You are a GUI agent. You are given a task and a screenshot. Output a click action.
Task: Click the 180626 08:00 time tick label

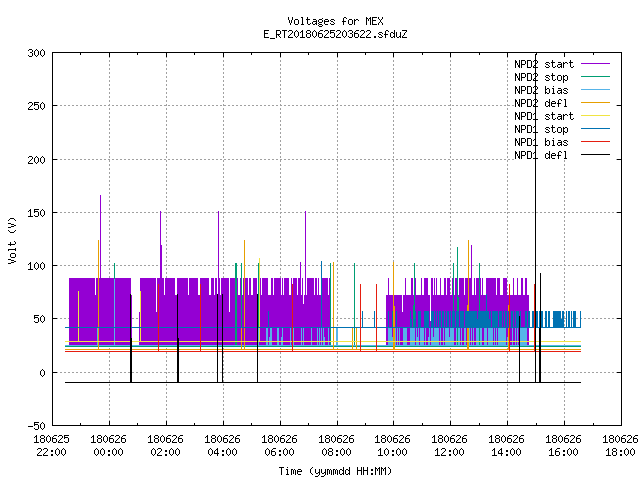tap(336, 446)
